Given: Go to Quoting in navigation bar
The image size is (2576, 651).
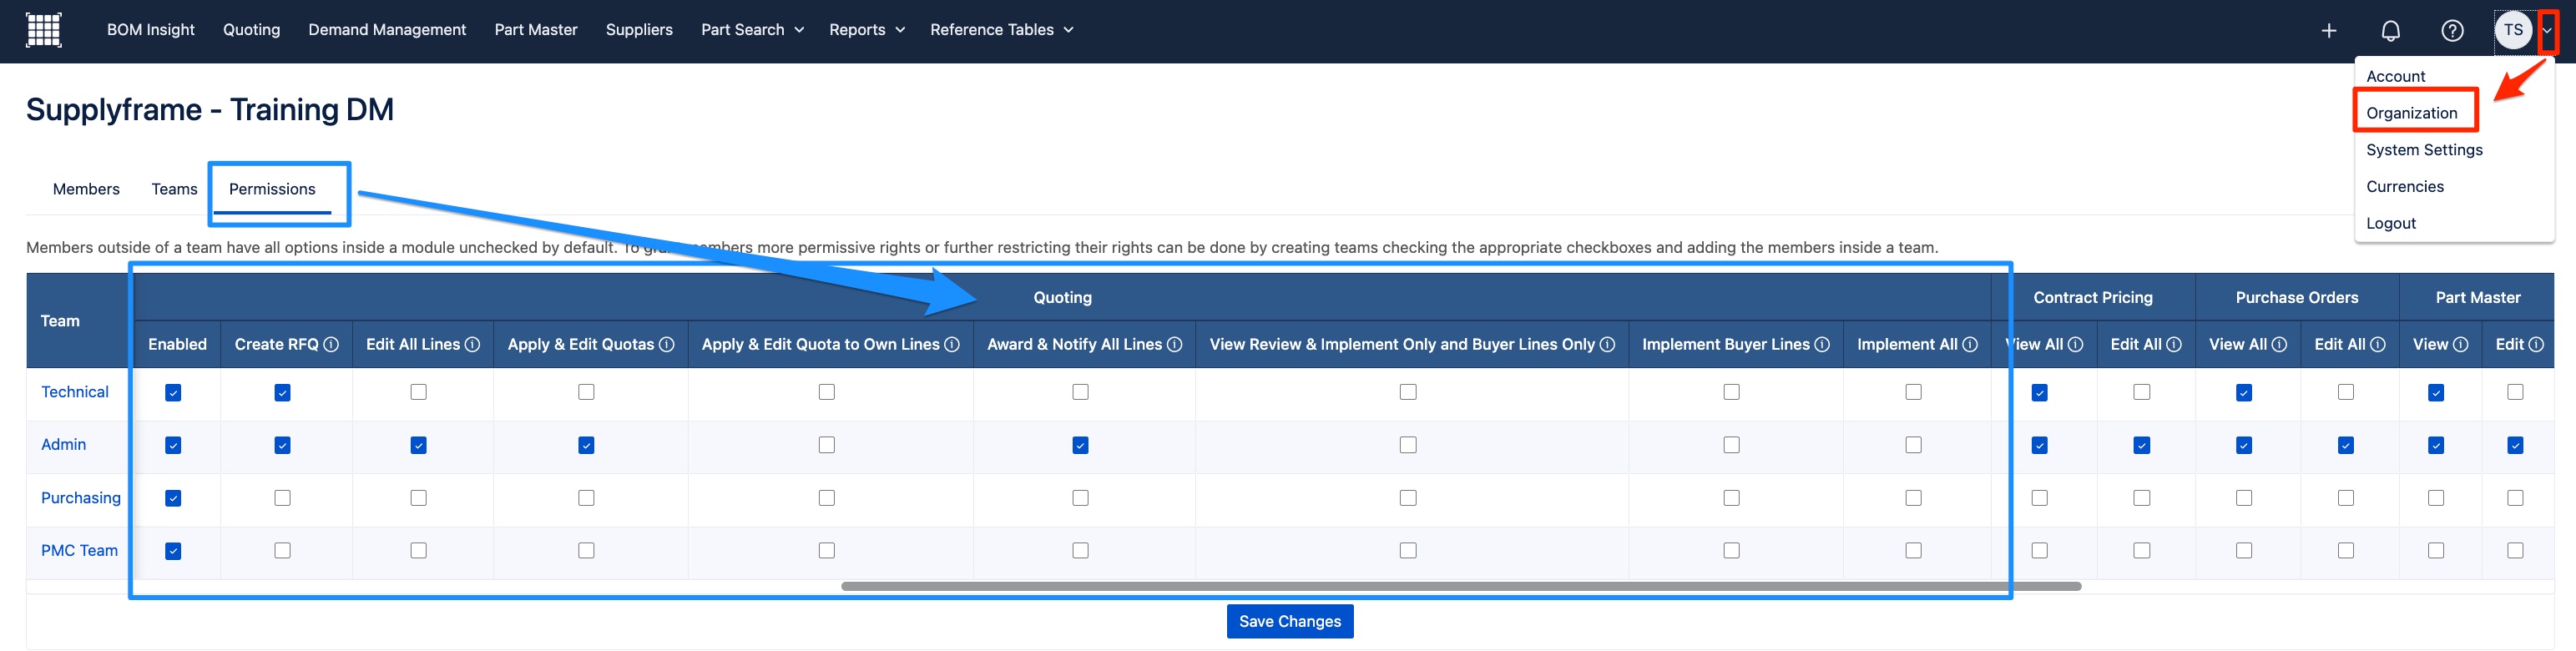Looking at the screenshot, I should click(x=252, y=30).
